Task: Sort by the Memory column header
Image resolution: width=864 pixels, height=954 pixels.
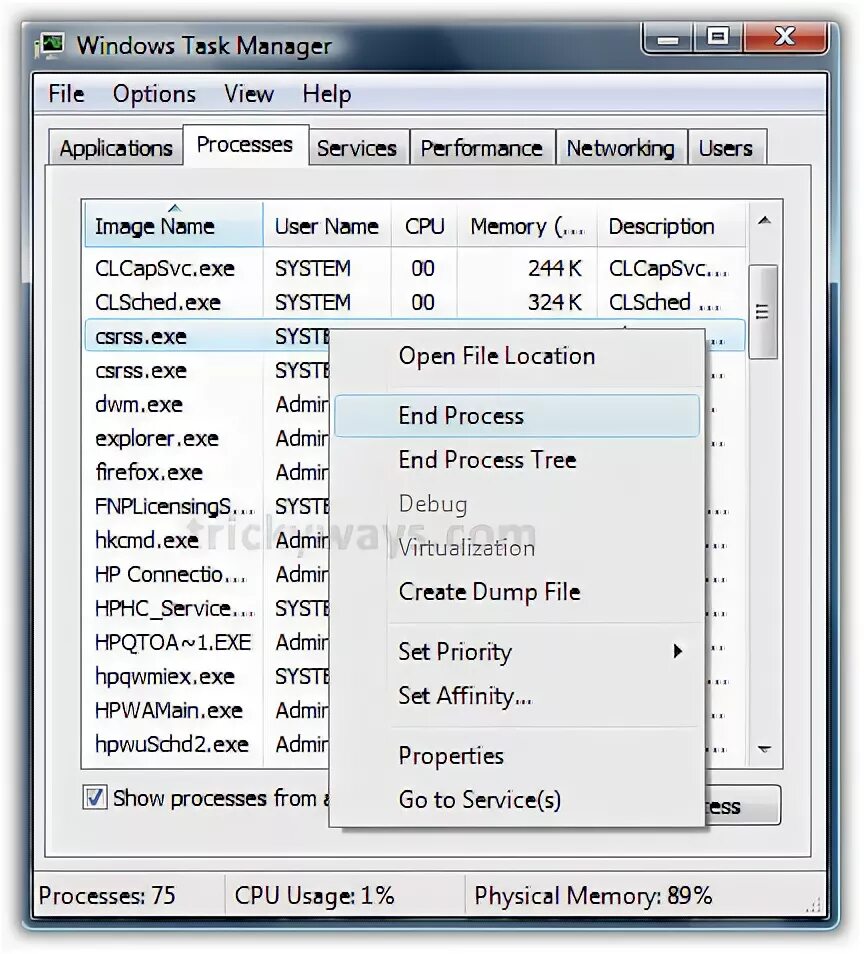Action: (x=527, y=226)
